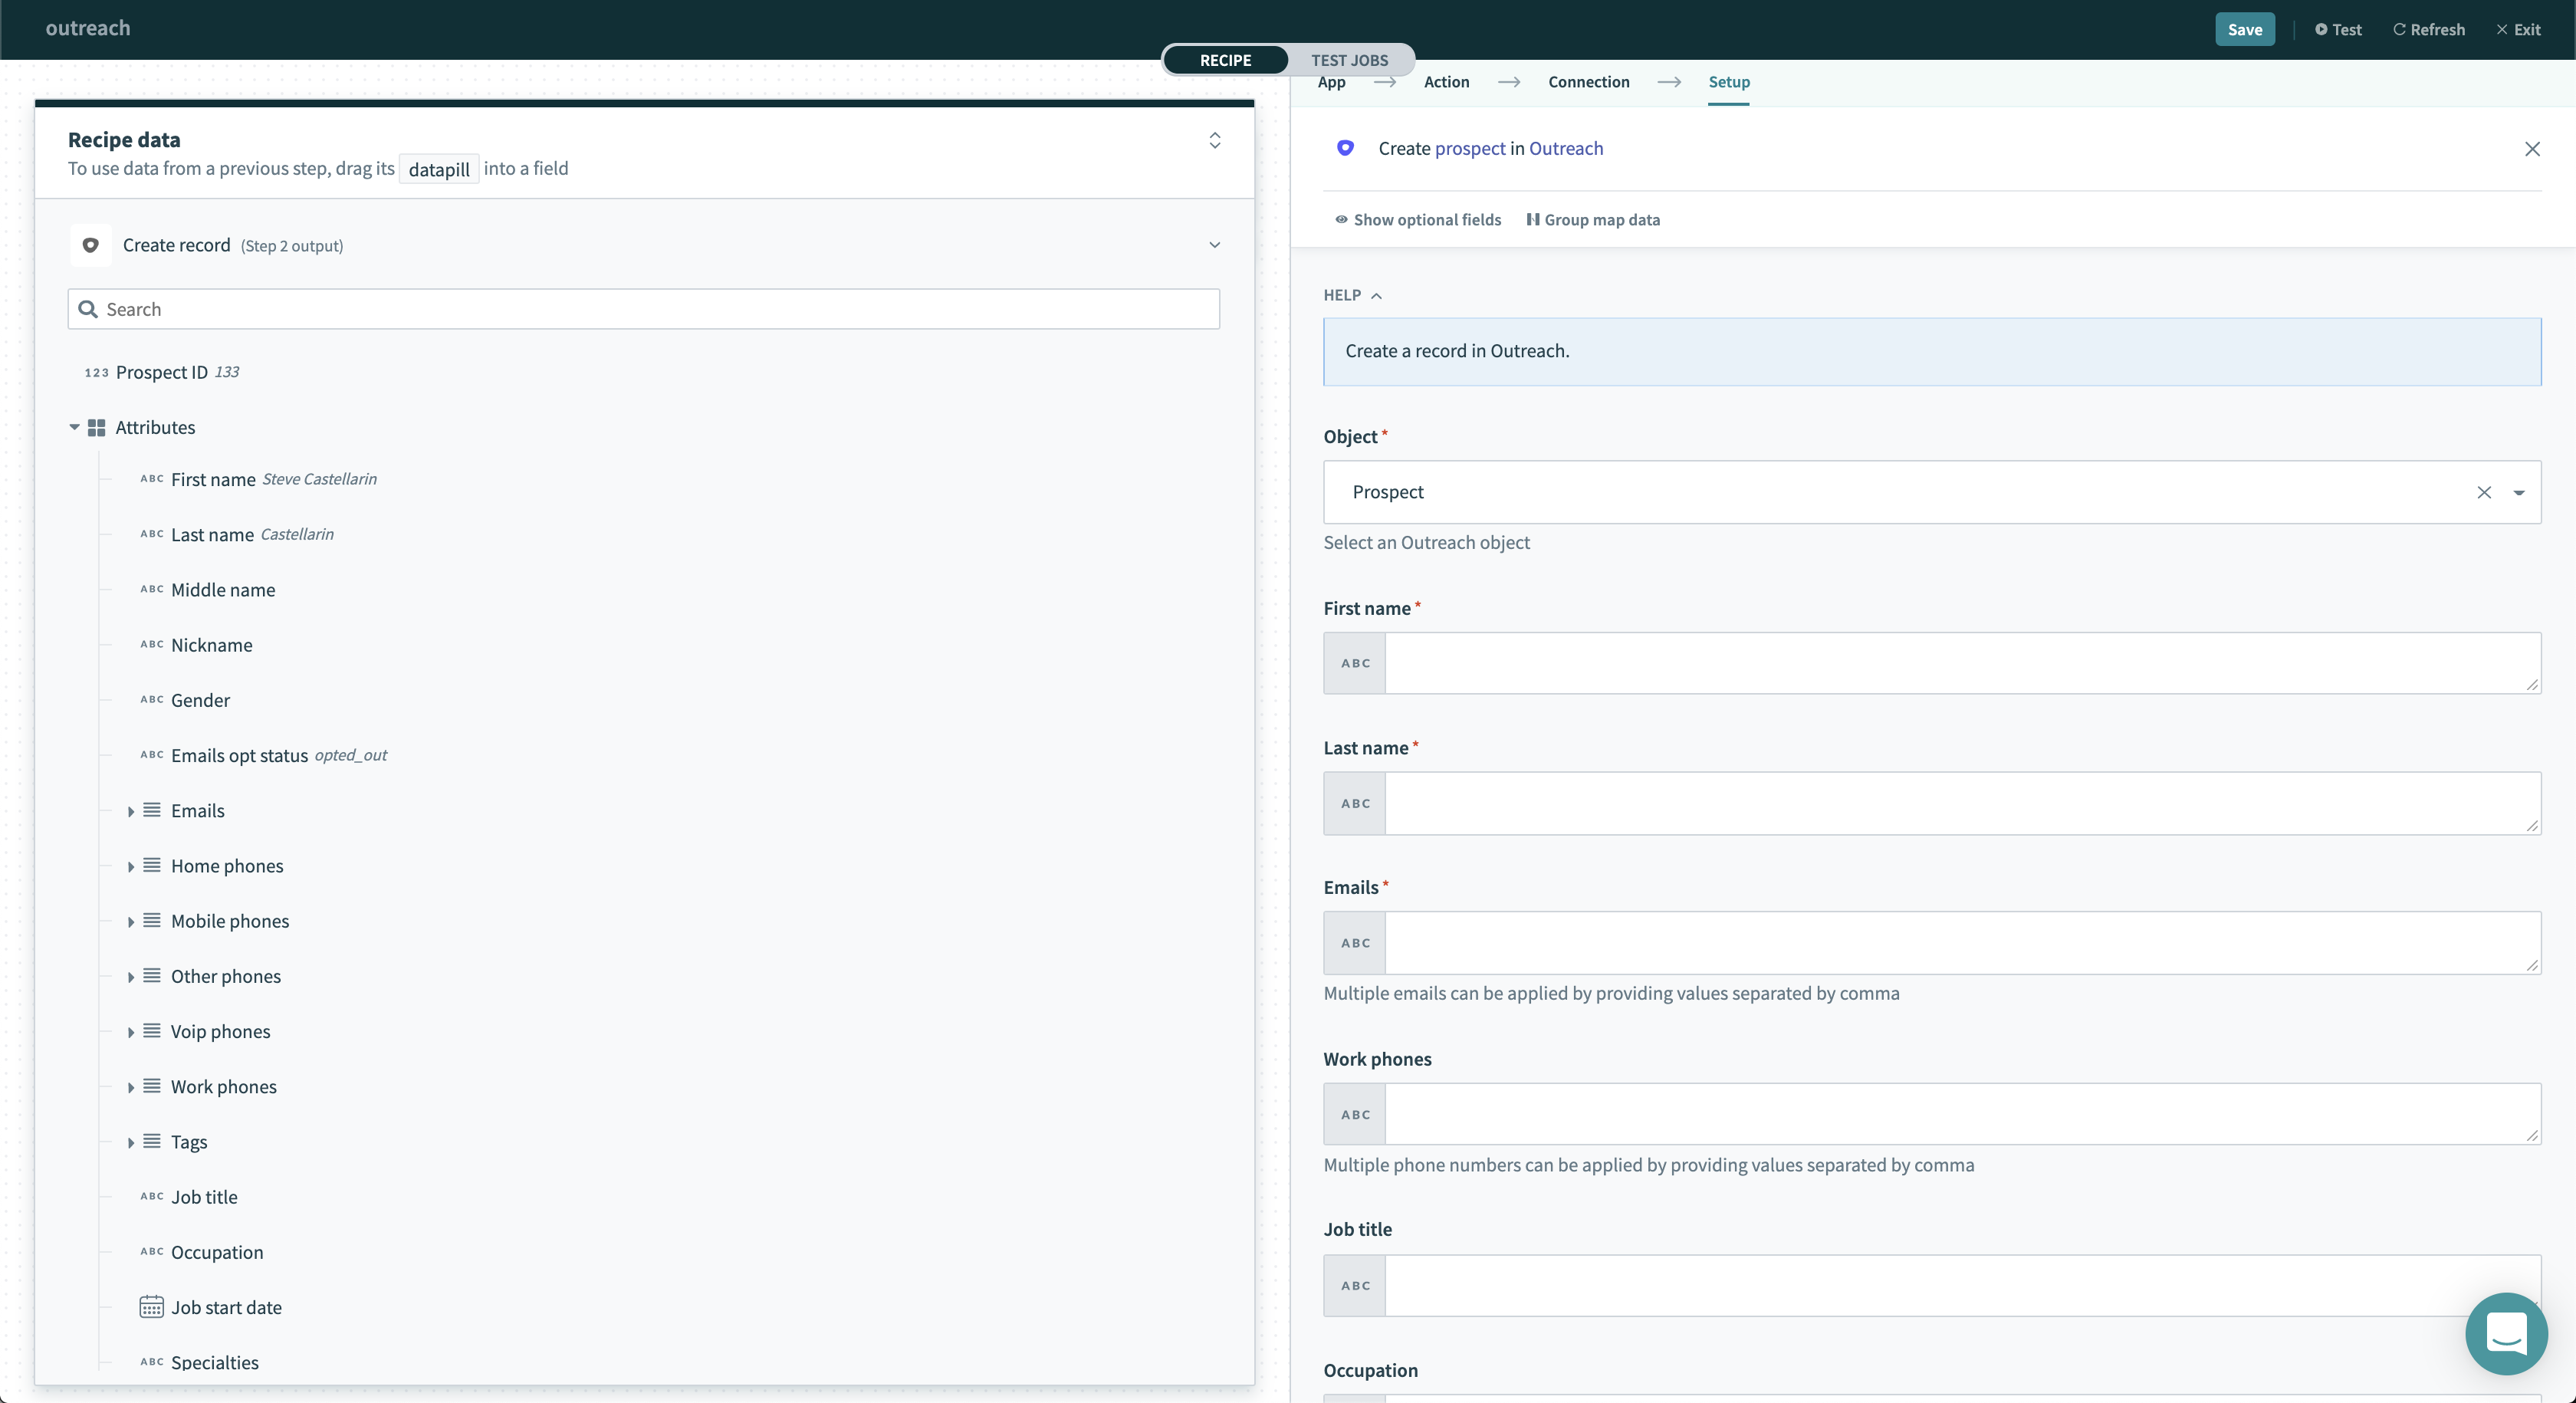
Task: Click Show optional fields toggle
Action: [x=1415, y=218]
